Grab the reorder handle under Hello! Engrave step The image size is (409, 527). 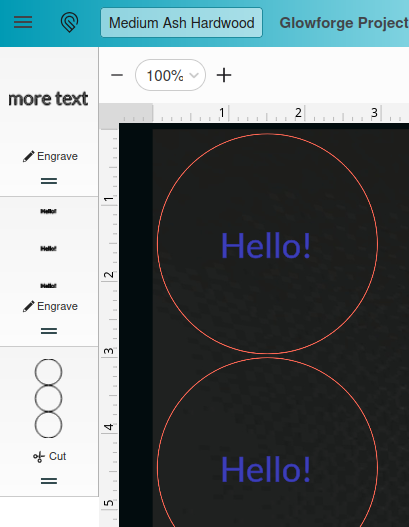[49, 331]
